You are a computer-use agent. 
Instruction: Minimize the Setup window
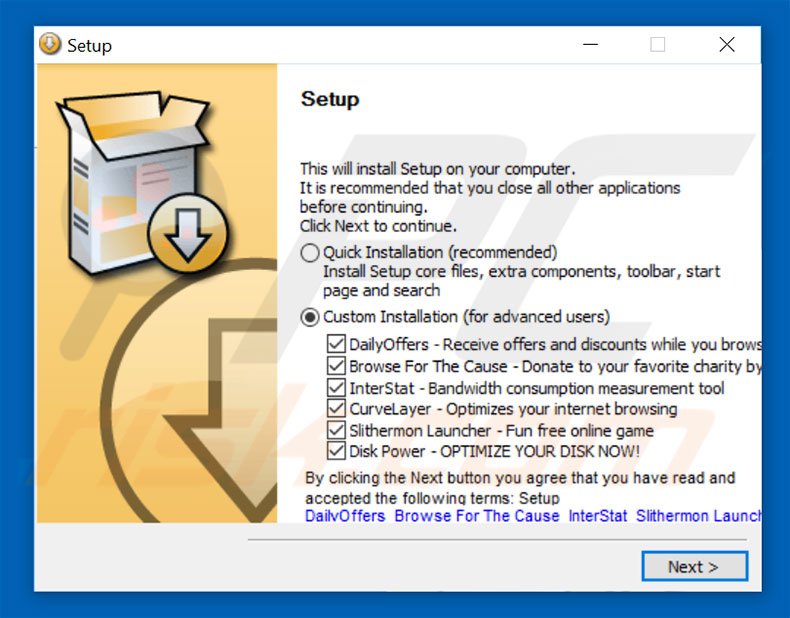tap(590, 45)
